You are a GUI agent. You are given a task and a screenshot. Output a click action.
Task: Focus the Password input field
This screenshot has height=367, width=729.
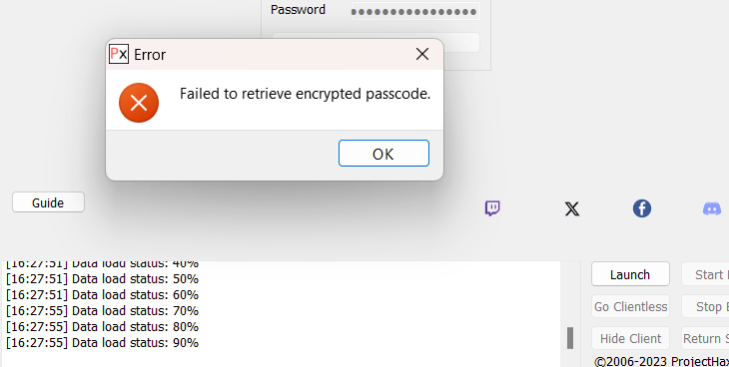click(415, 11)
